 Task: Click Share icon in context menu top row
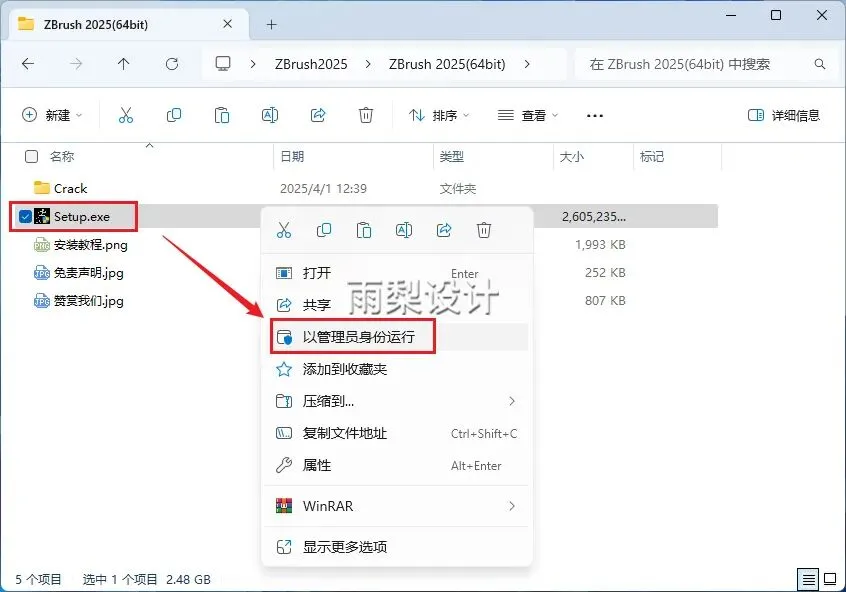click(444, 230)
